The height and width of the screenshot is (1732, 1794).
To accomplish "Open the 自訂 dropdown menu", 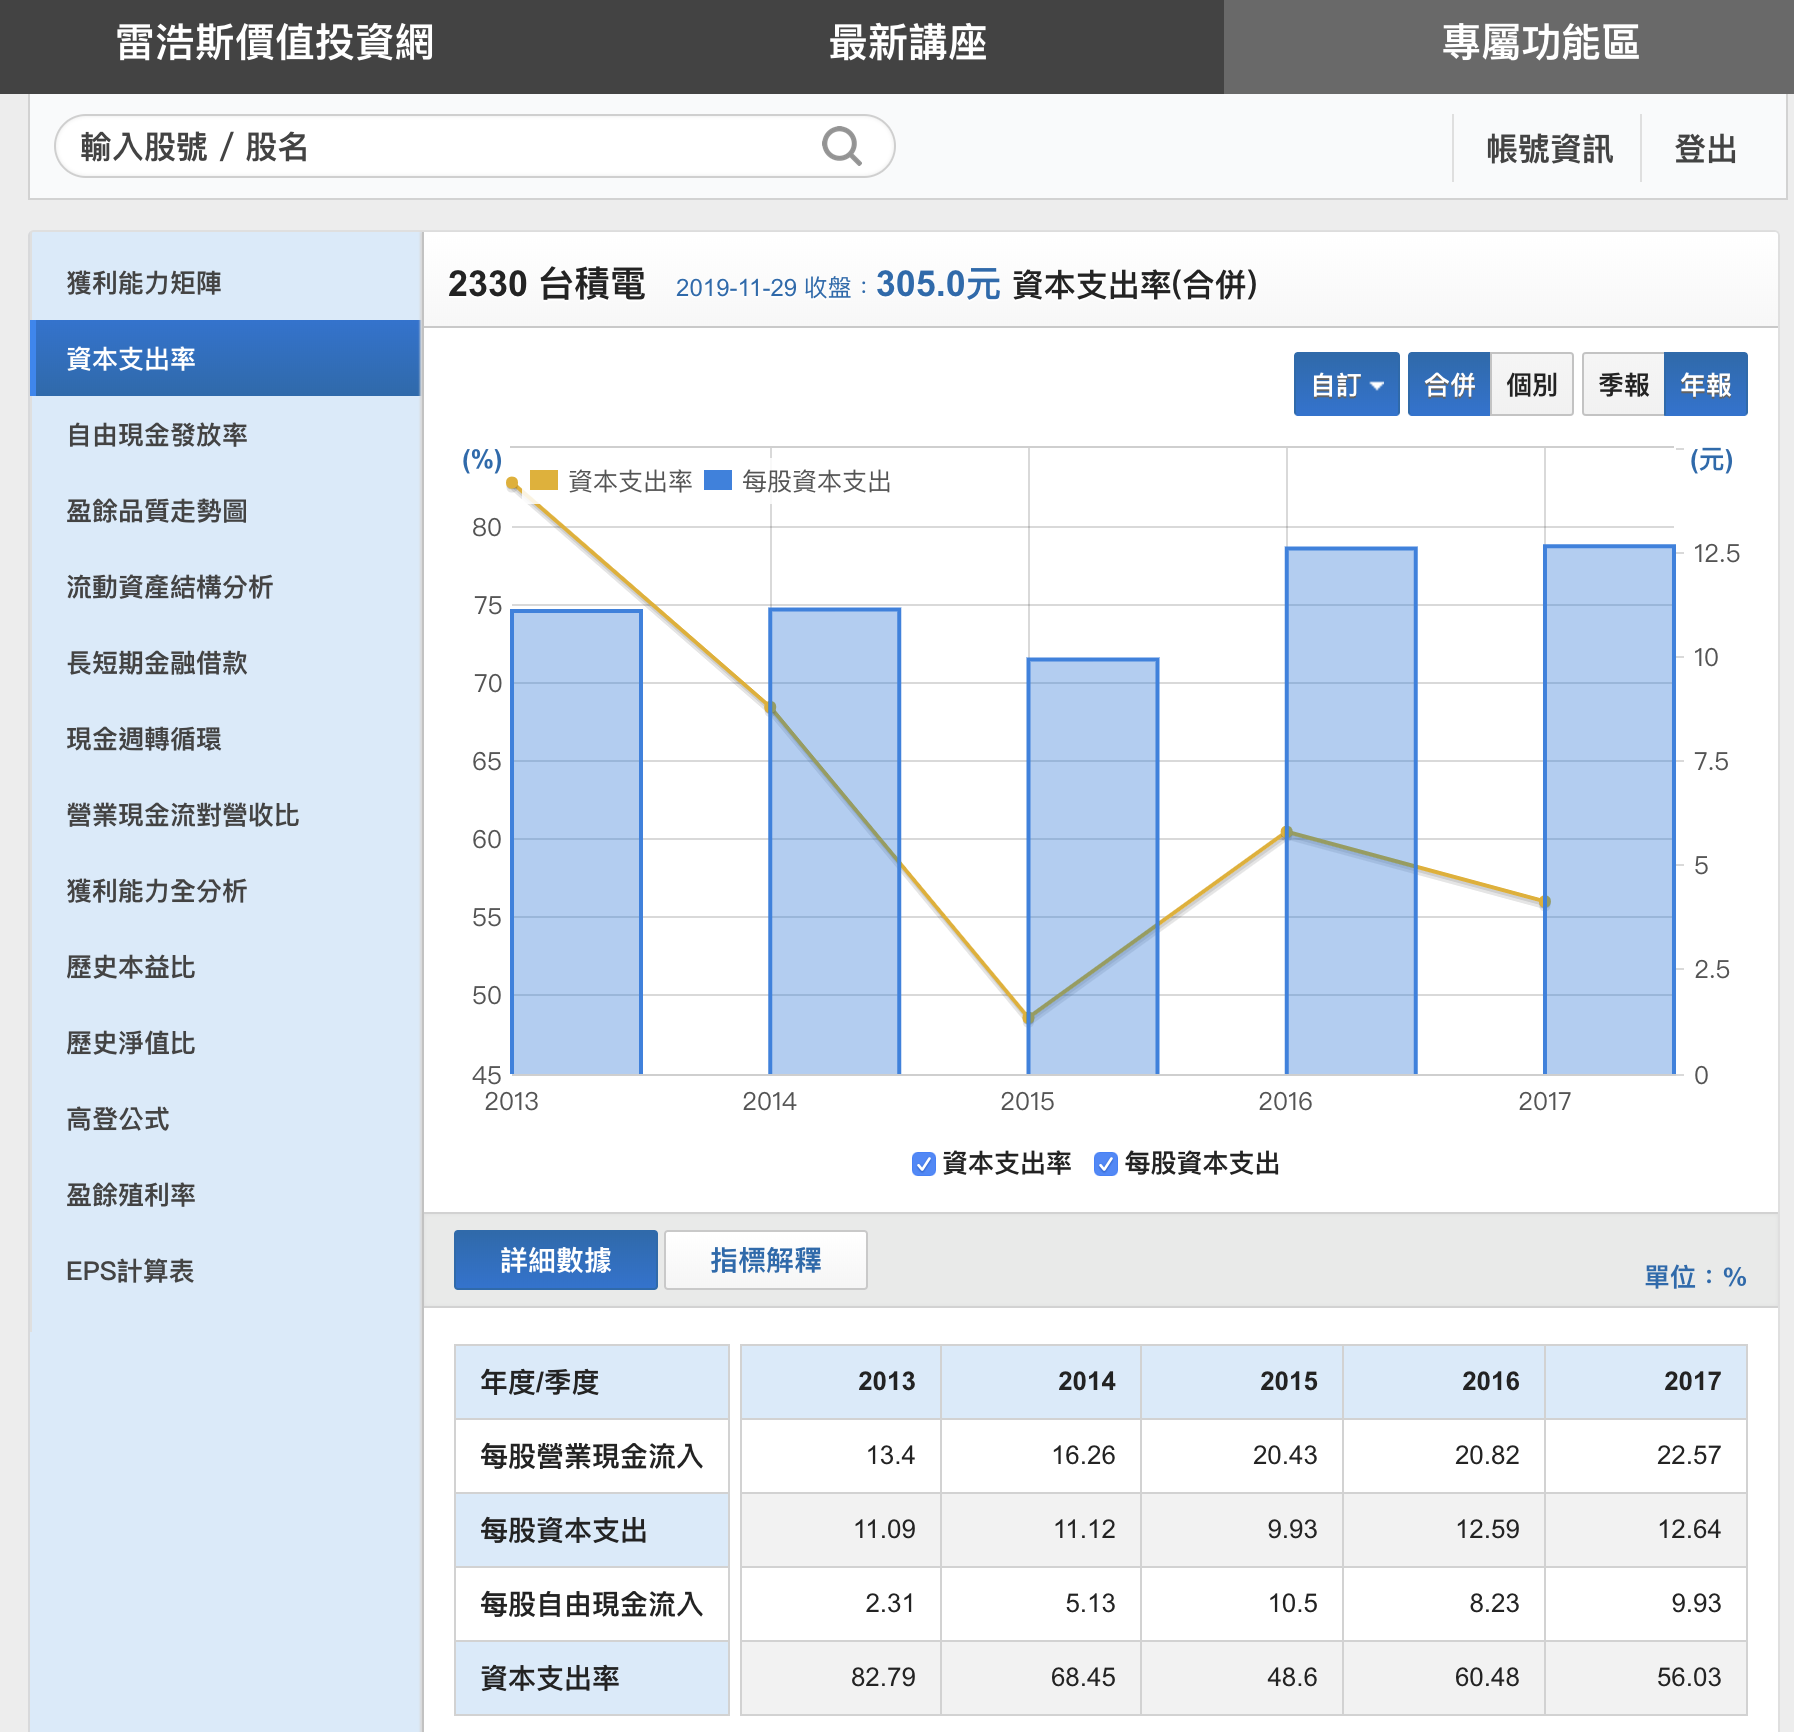I will pos(1346,384).
